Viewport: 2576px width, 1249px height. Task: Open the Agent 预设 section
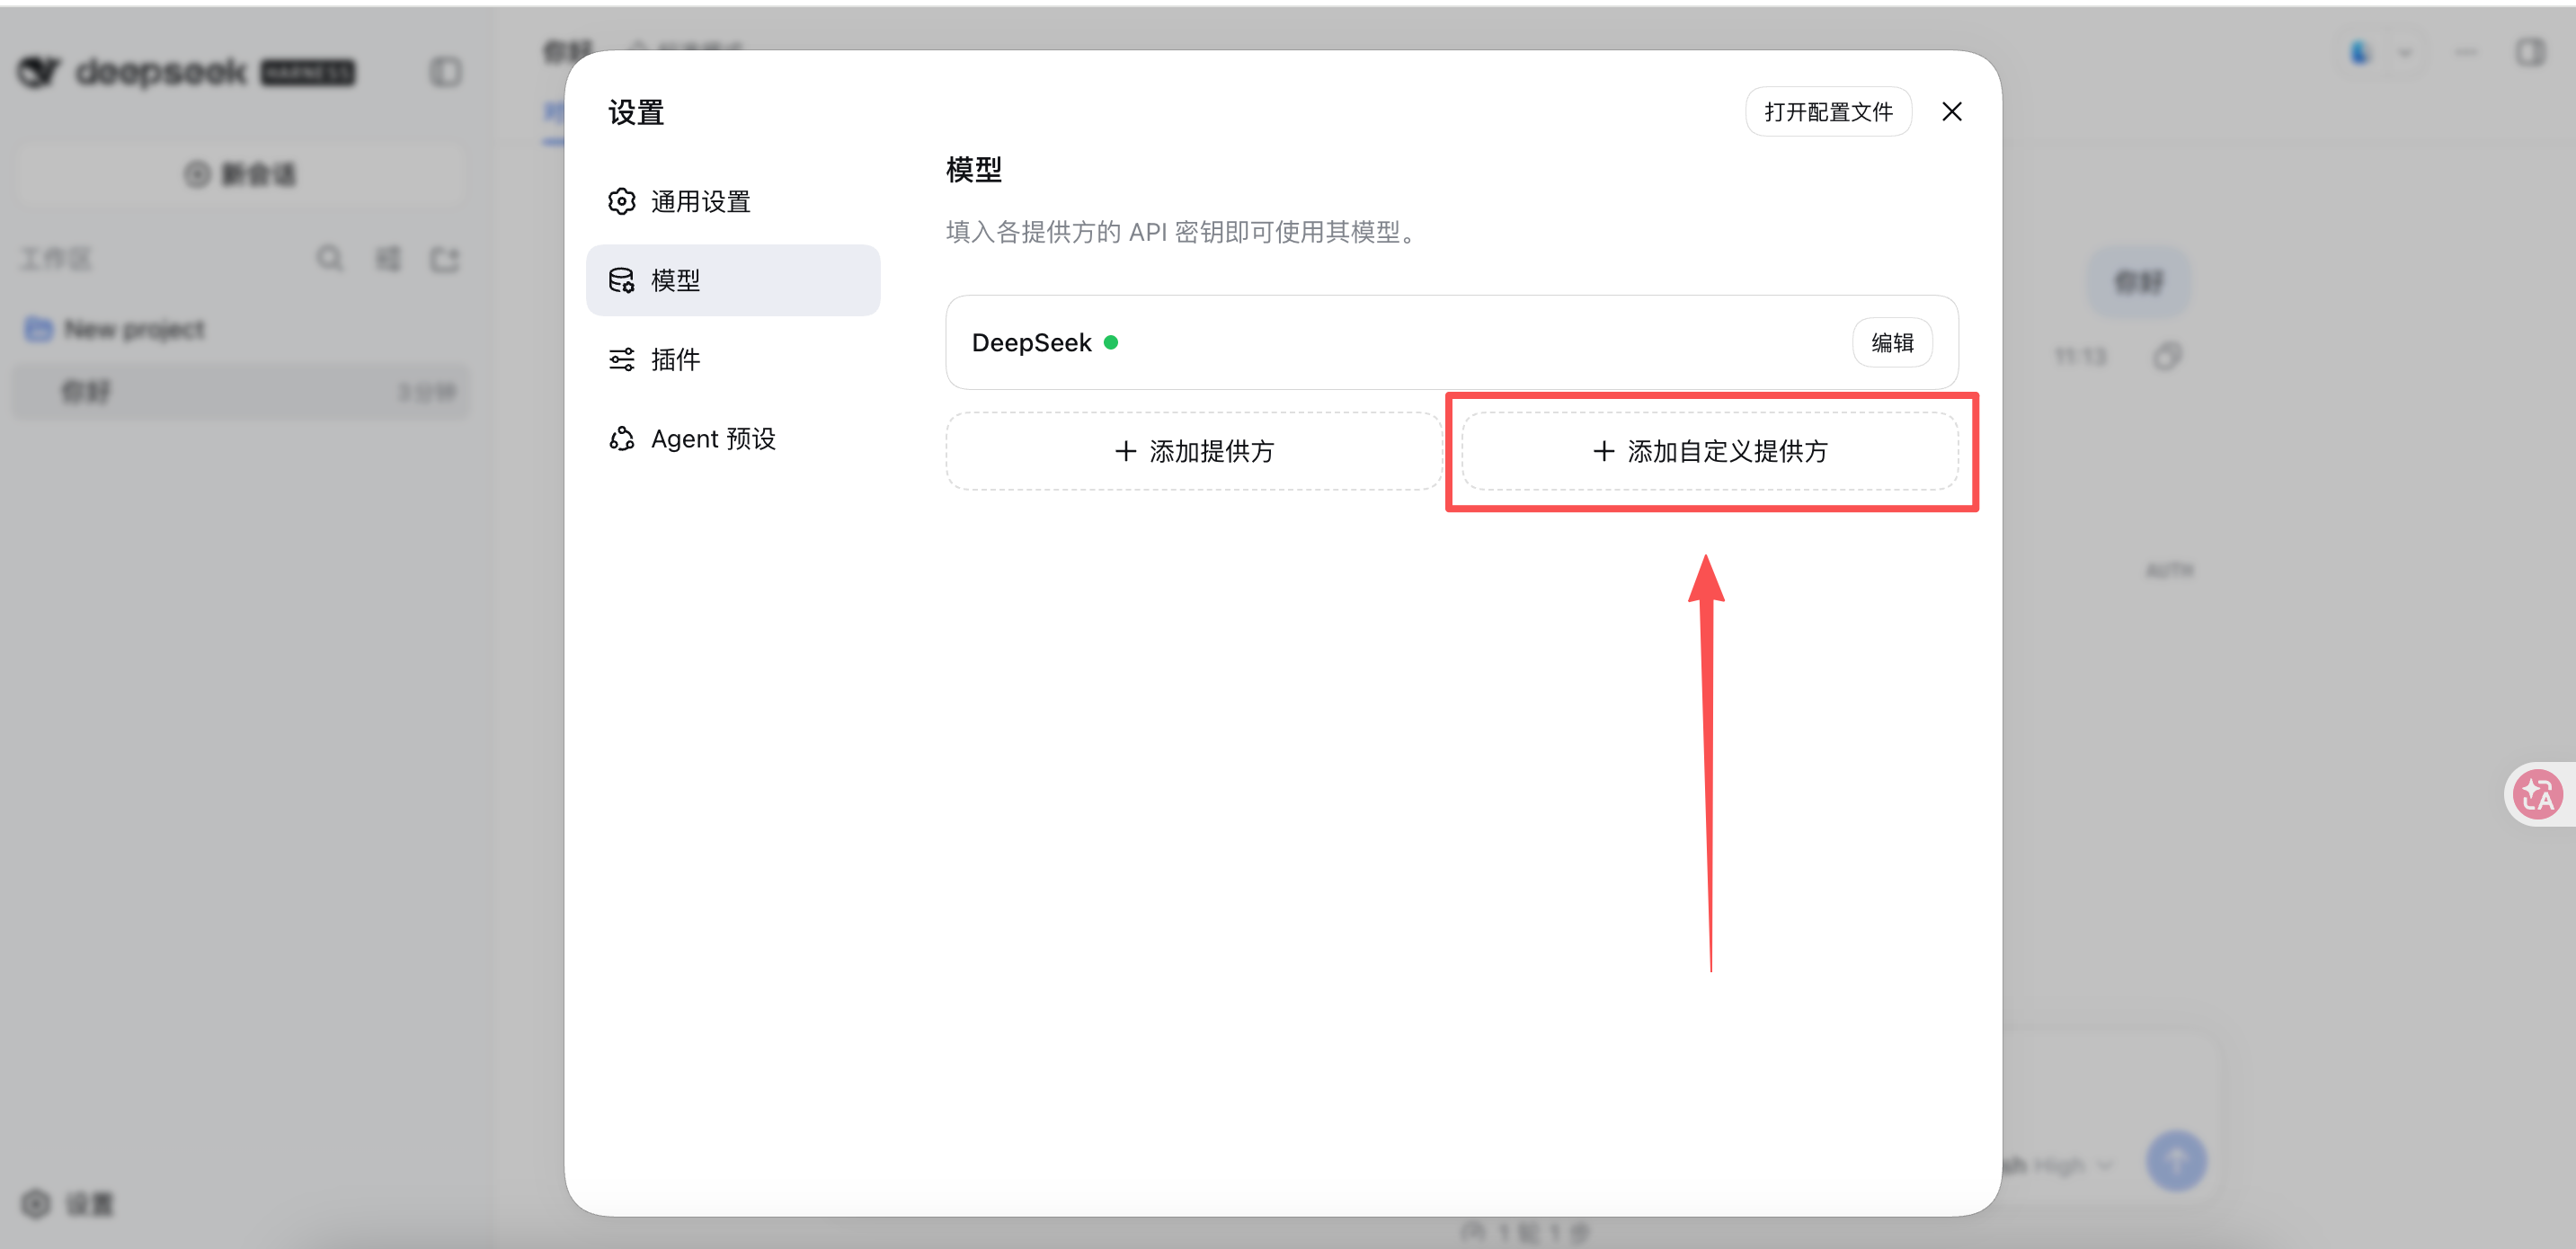click(732, 438)
